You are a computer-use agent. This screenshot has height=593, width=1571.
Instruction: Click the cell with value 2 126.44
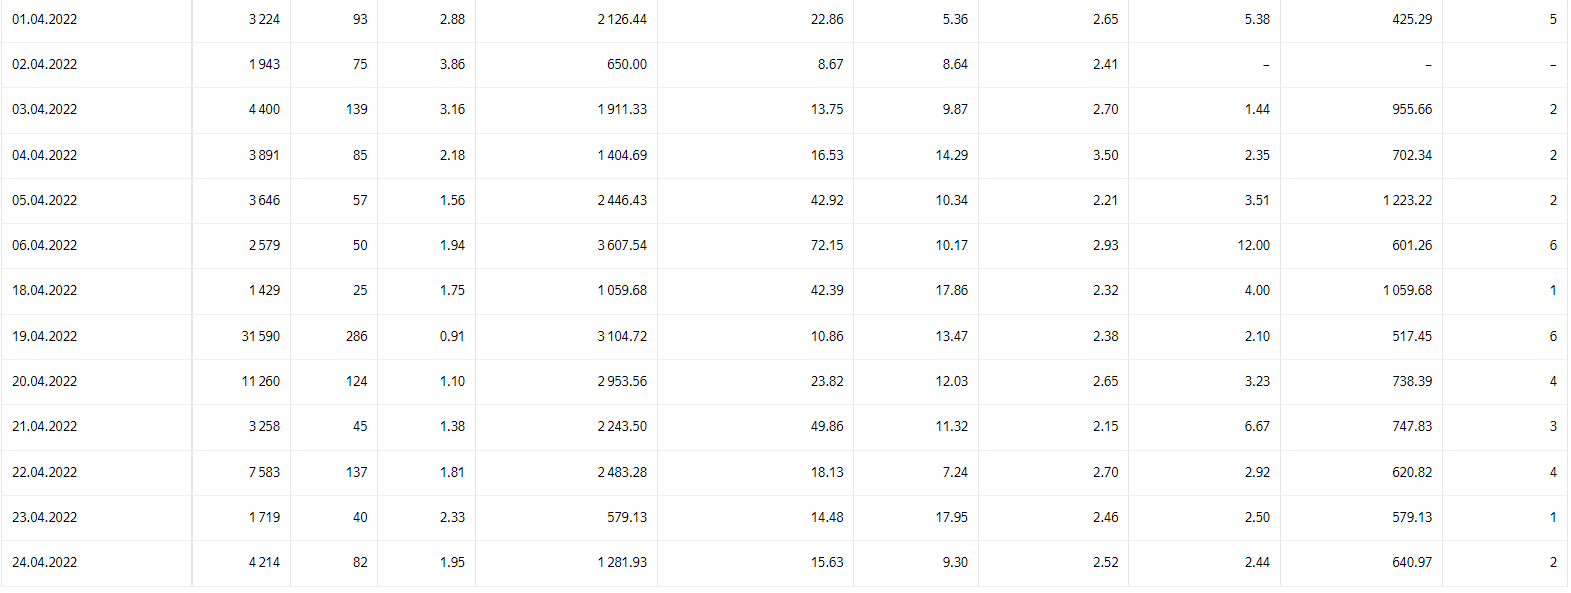[622, 19]
